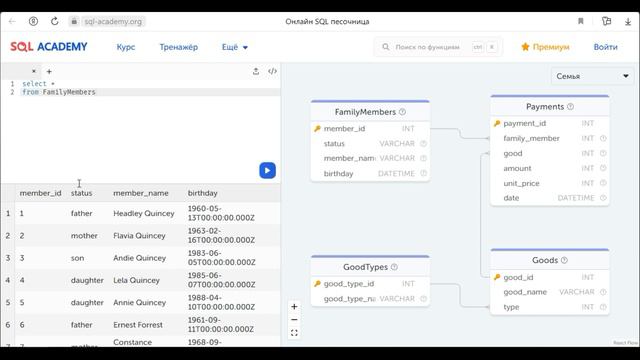This screenshot has height=360, width=640.
Task: Click the browser back arrow
Action: click(12, 21)
